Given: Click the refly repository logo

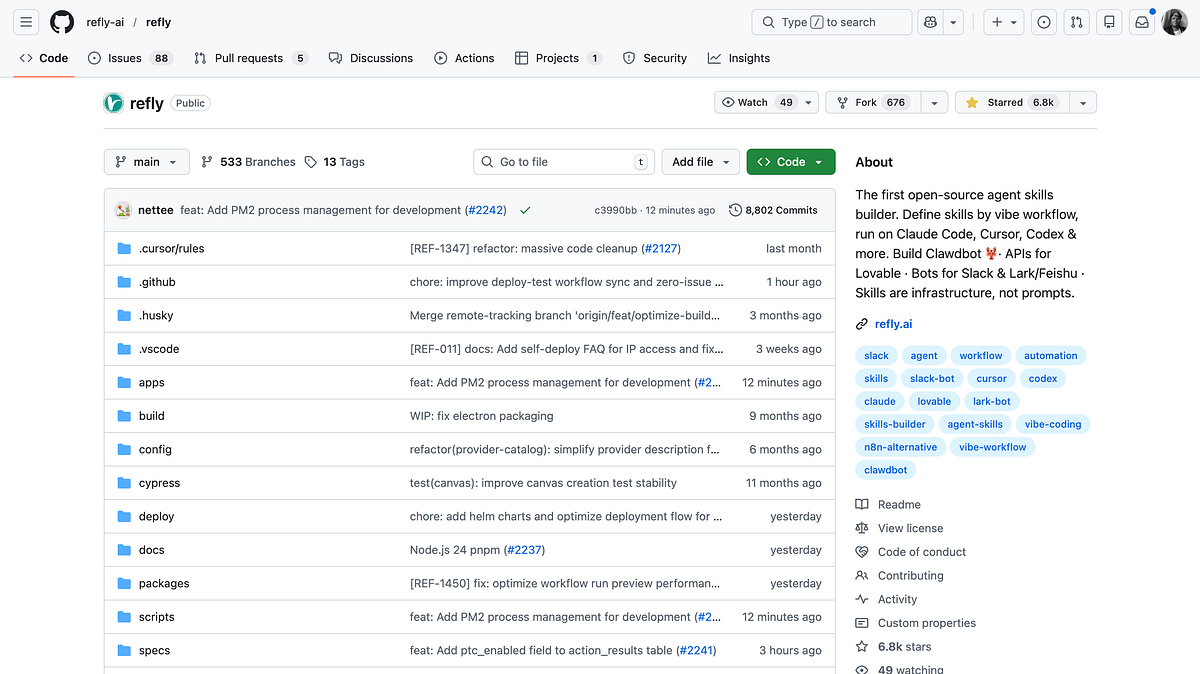Looking at the screenshot, I should point(113,103).
